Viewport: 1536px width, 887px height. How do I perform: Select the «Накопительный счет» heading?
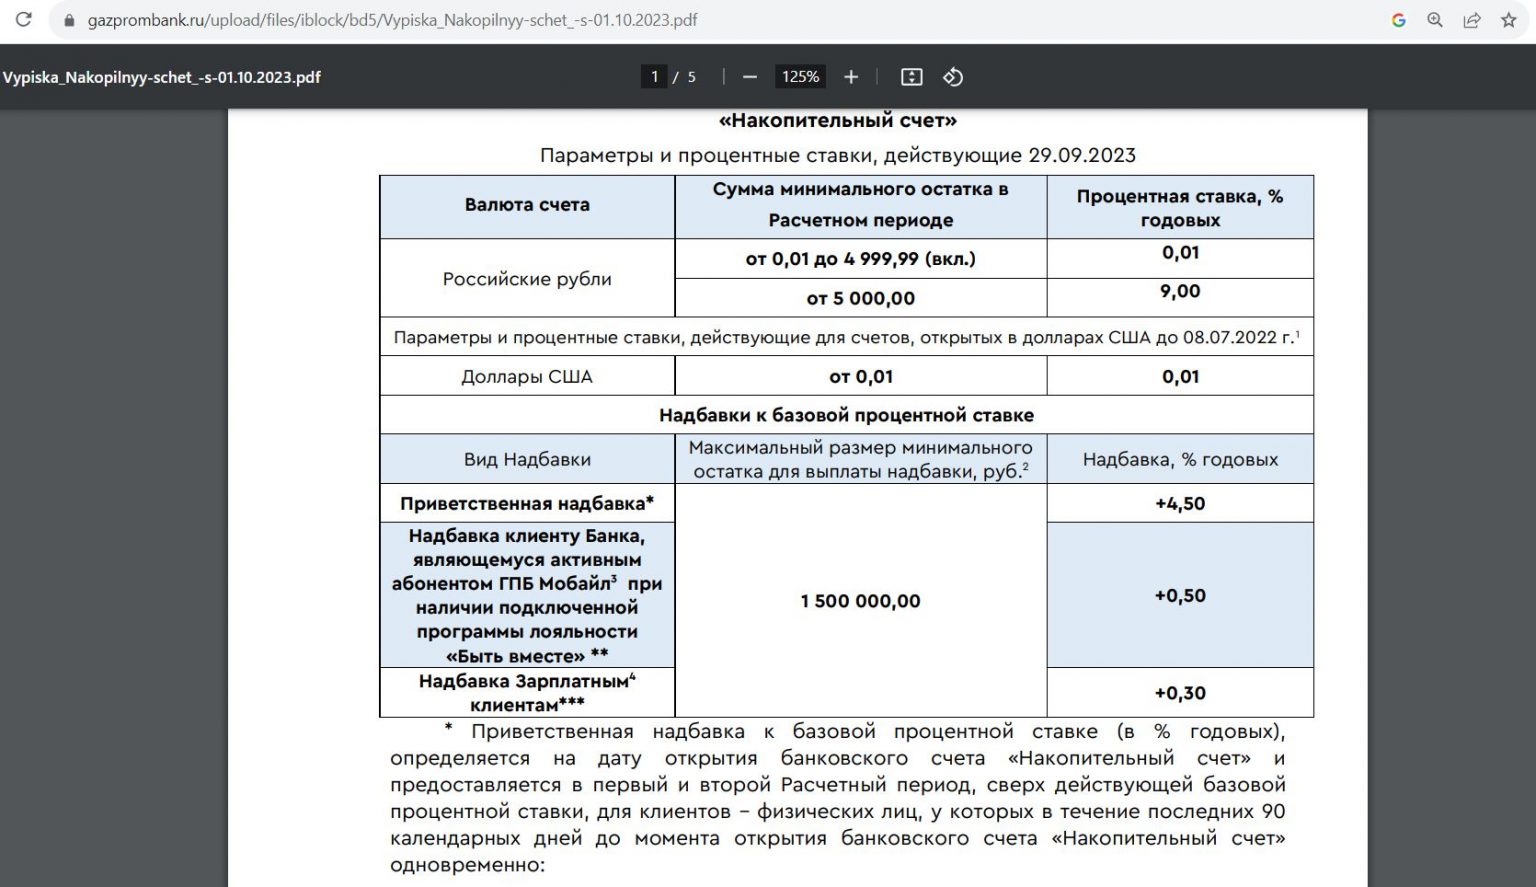[838, 120]
